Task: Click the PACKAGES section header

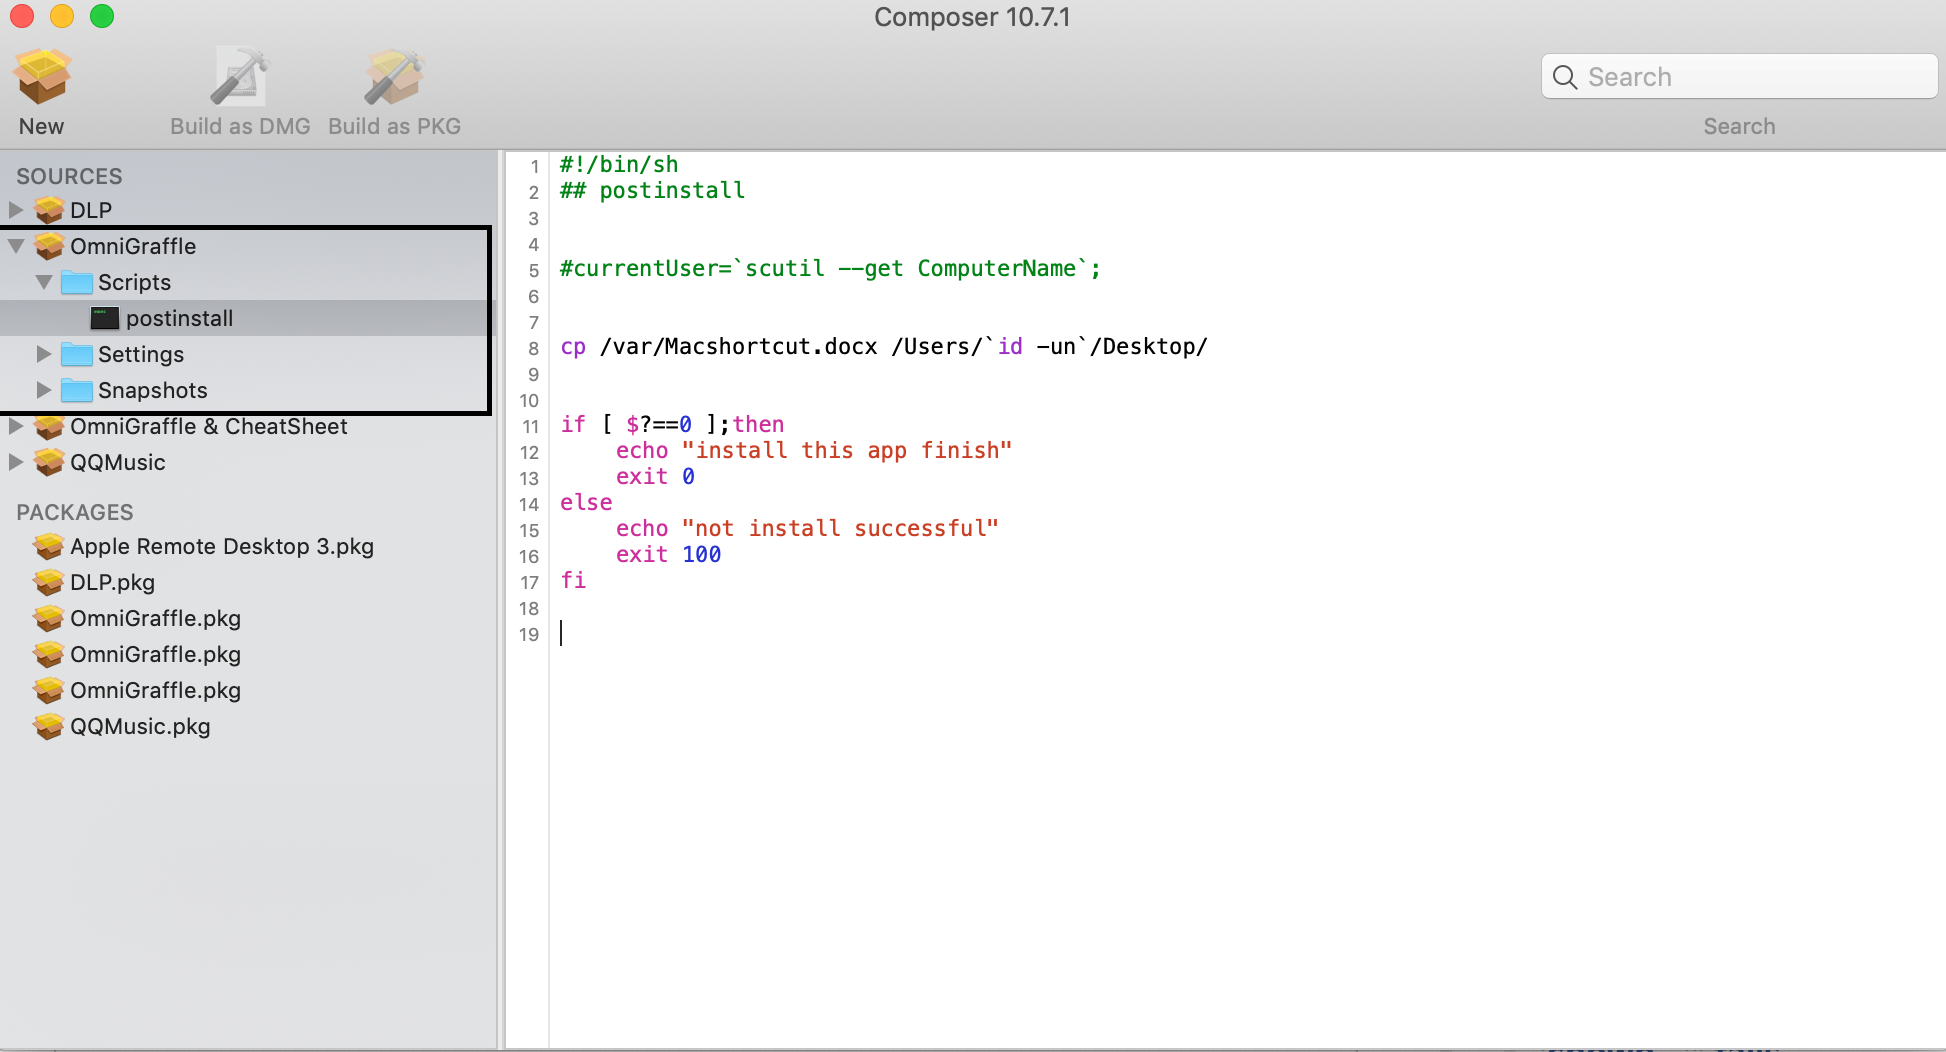Action: tap(75, 512)
